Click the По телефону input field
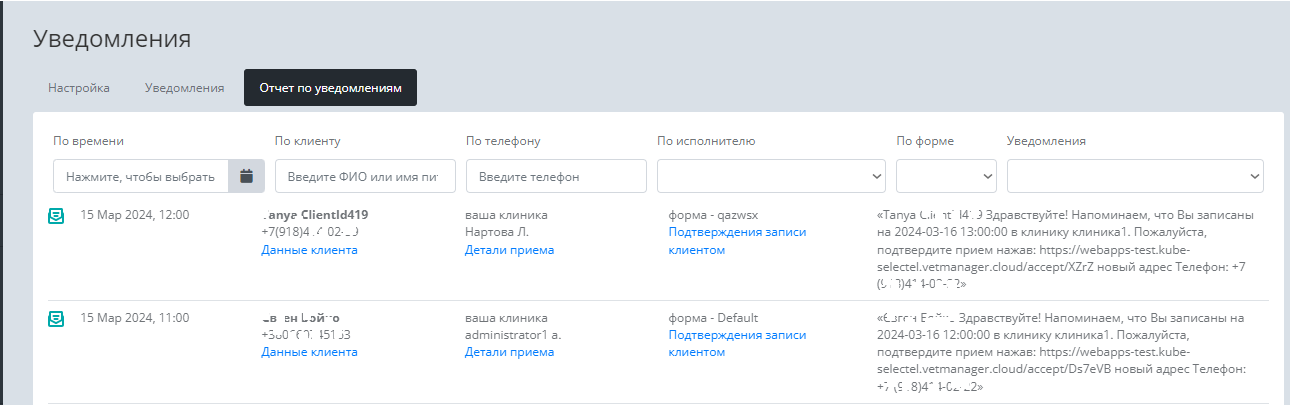This screenshot has width=1290, height=405. (556, 176)
